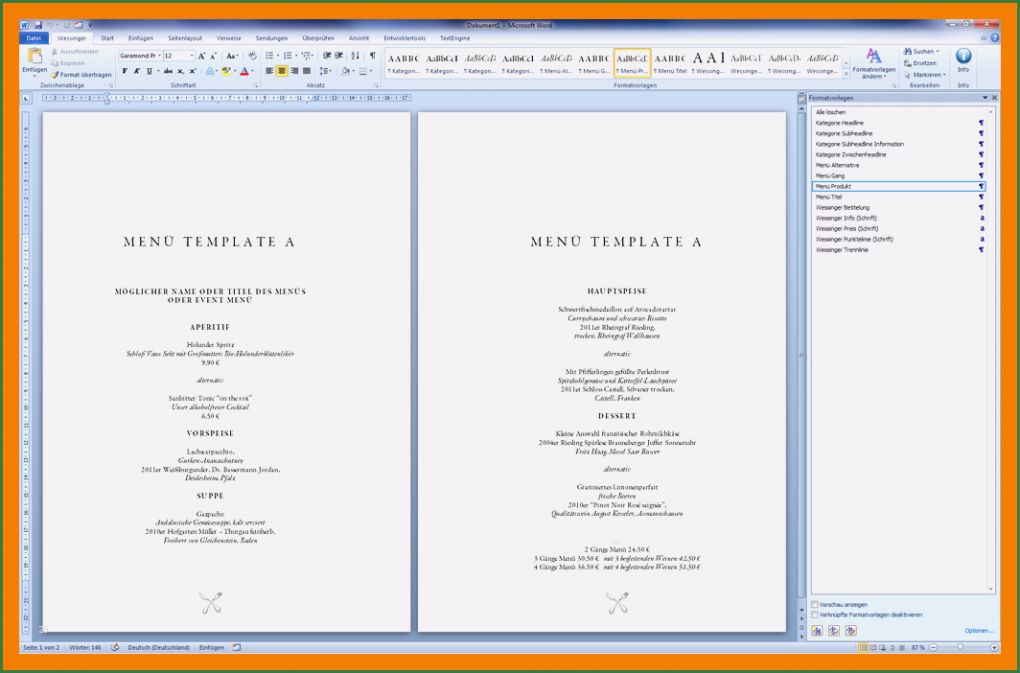Open the Formatvorlagen ändern button

pos(874,63)
